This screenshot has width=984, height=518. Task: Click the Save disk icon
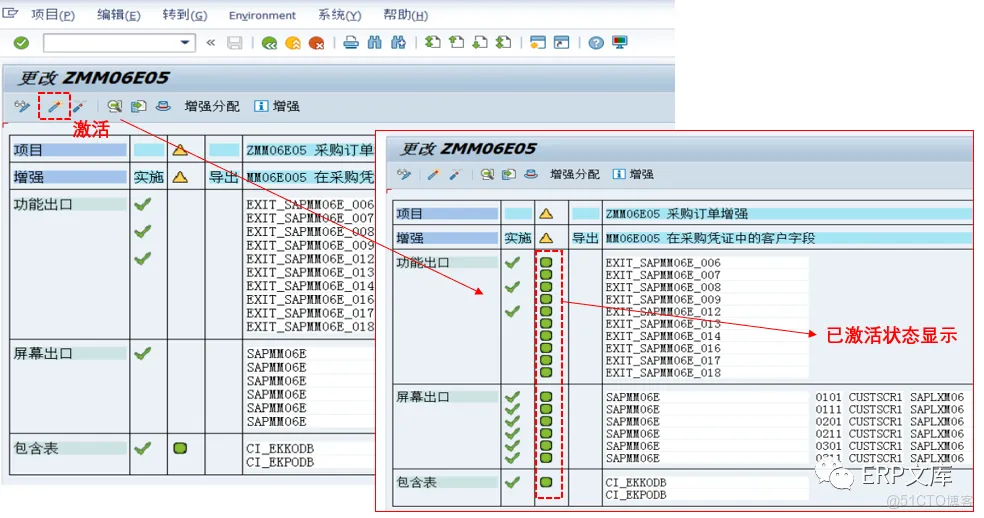point(235,43)
